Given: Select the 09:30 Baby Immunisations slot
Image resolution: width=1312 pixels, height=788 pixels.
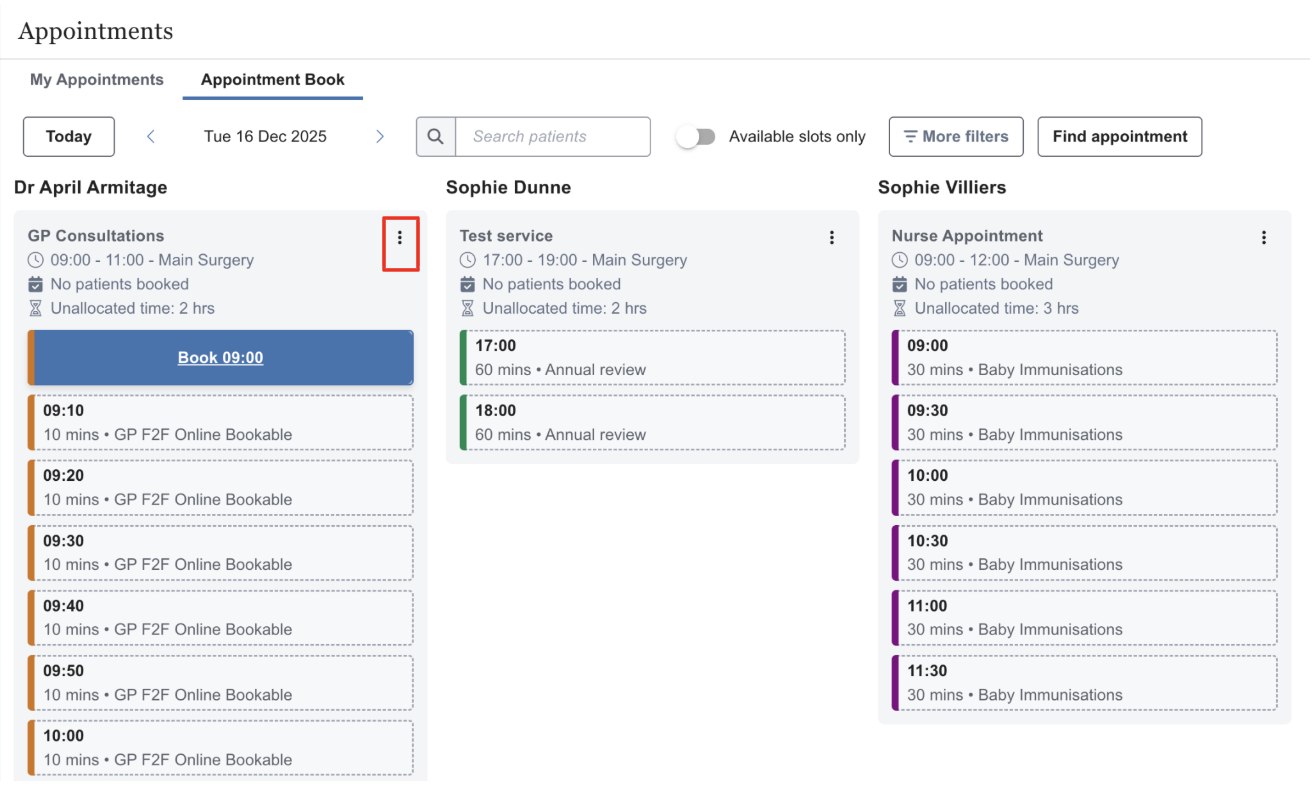Looking at the screenshot, I should click(1084, 423).
